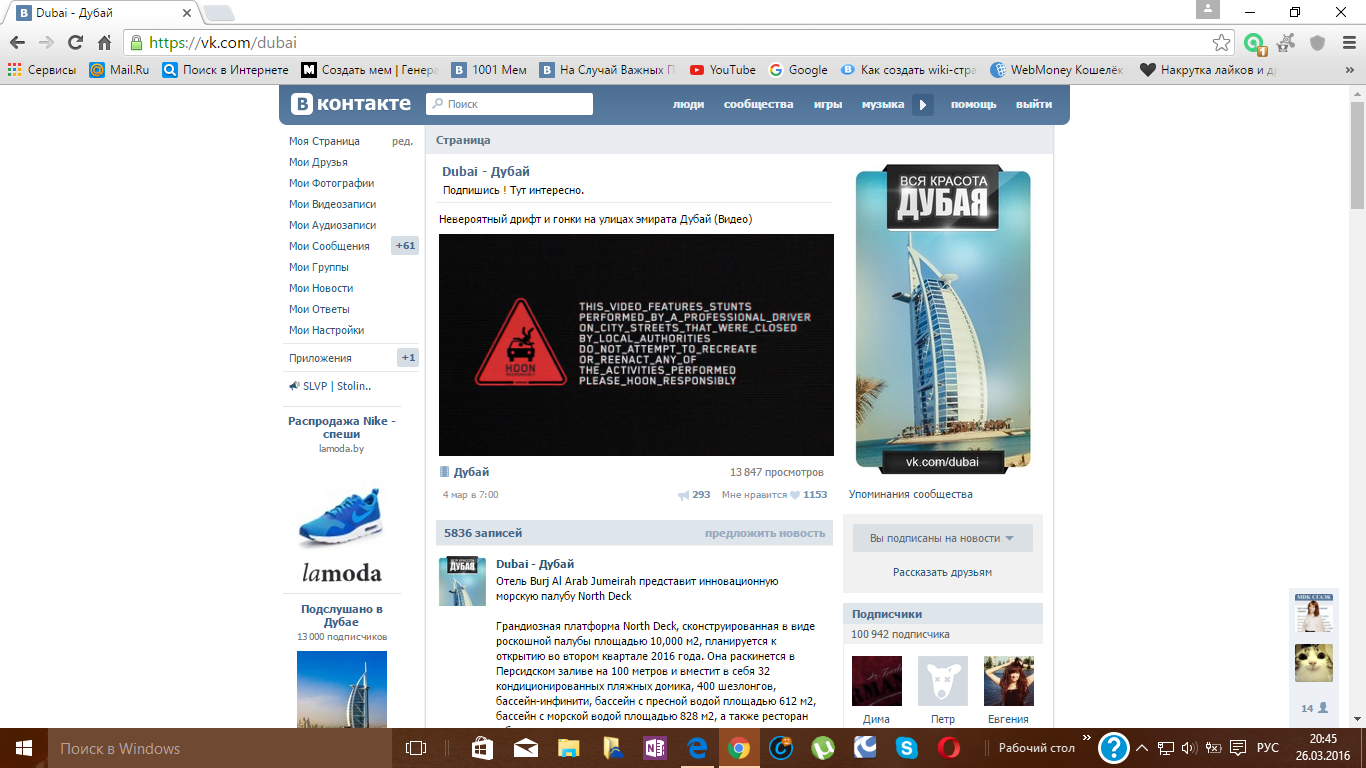Open Моя Страница in left sidebar
Image resolution: width=1366 pixels, height=768 pixels.
coord(324,141)
